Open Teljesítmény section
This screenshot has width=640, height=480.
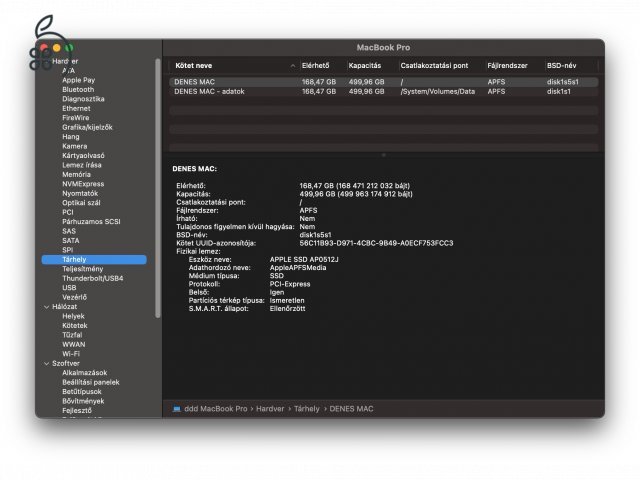[82, 269]
